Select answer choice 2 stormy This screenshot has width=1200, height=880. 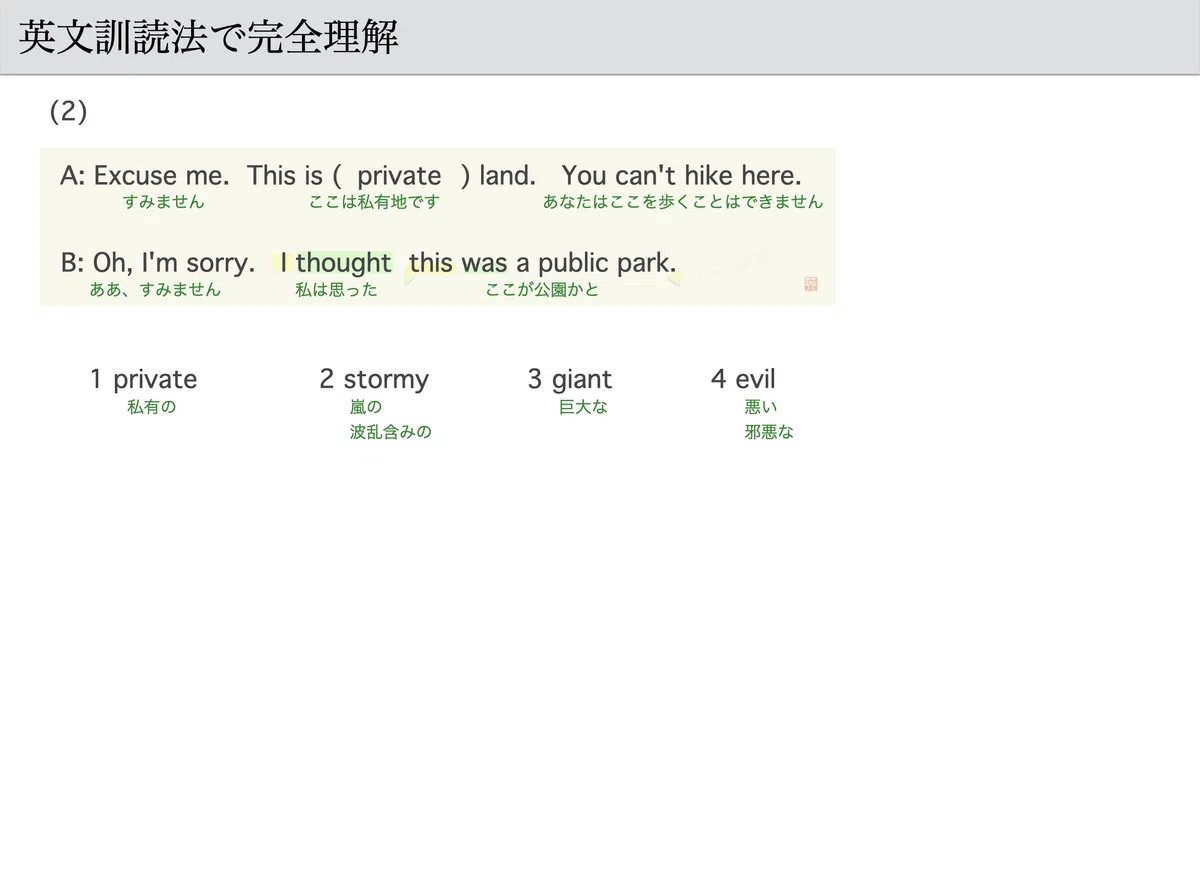[x=374, y=379]
